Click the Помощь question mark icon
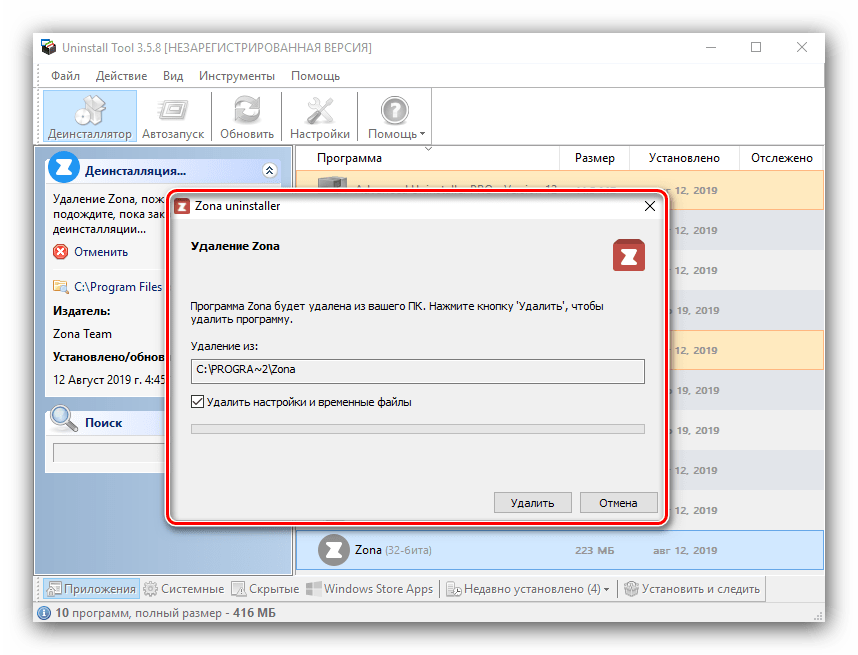This screenshot has height=655, width=858. pyautogui.click(x=395, y=110)
